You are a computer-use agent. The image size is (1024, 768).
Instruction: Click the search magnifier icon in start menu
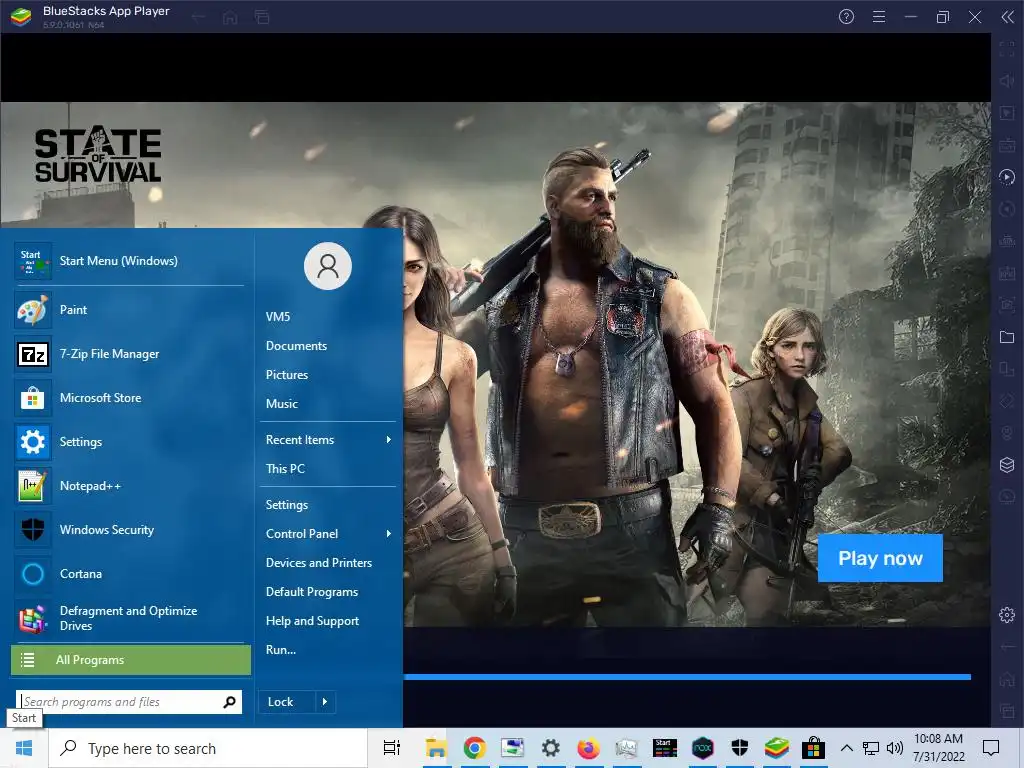[x=229, y=702]
